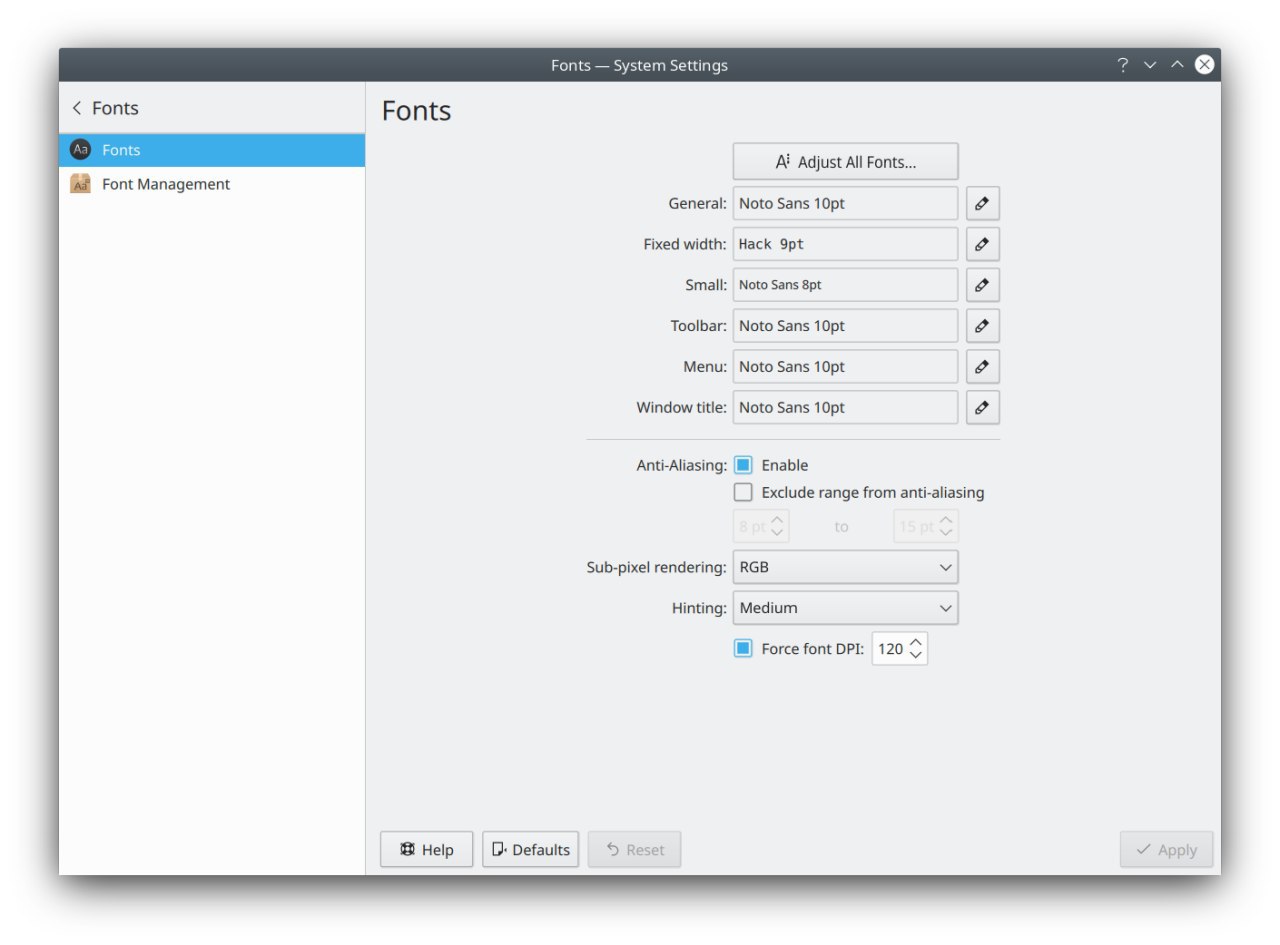Click the Adjust All Fonts button
Image resolution: width=1280 pixels, height=945 pixels.
[845, 162]
